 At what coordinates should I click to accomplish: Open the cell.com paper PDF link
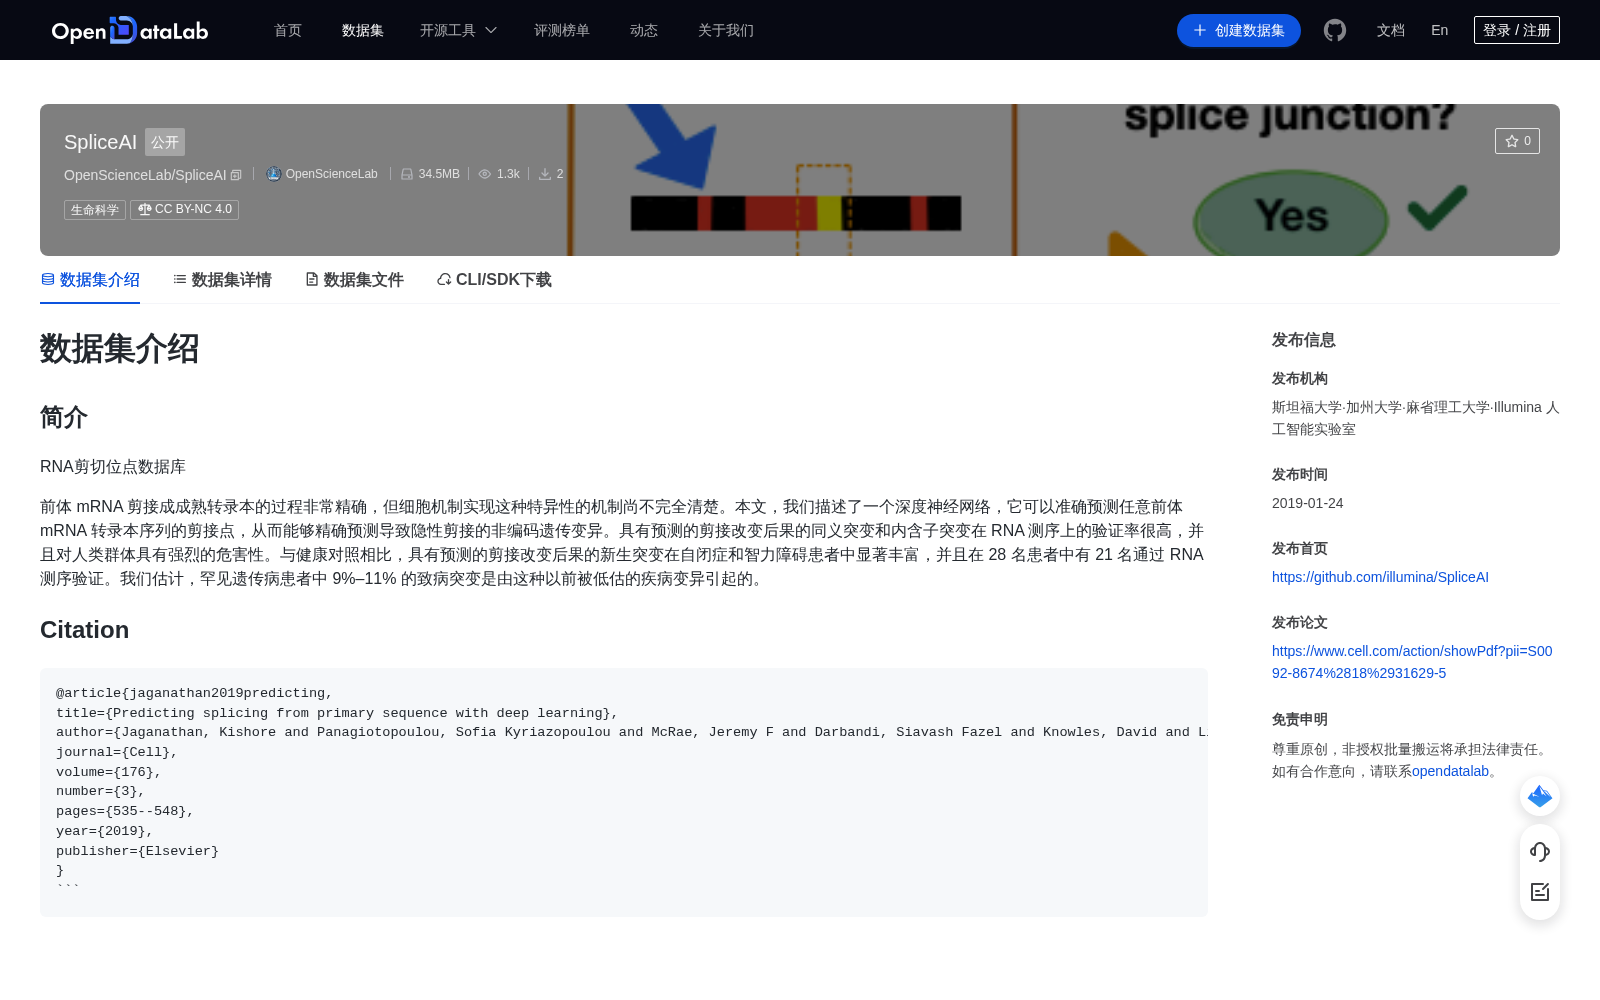(1412, 662)
